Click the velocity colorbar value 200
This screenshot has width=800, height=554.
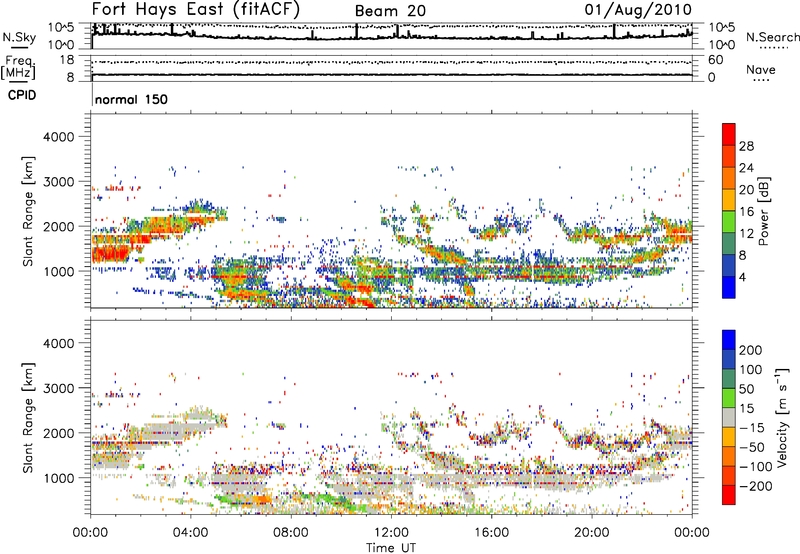click(751, 350)
